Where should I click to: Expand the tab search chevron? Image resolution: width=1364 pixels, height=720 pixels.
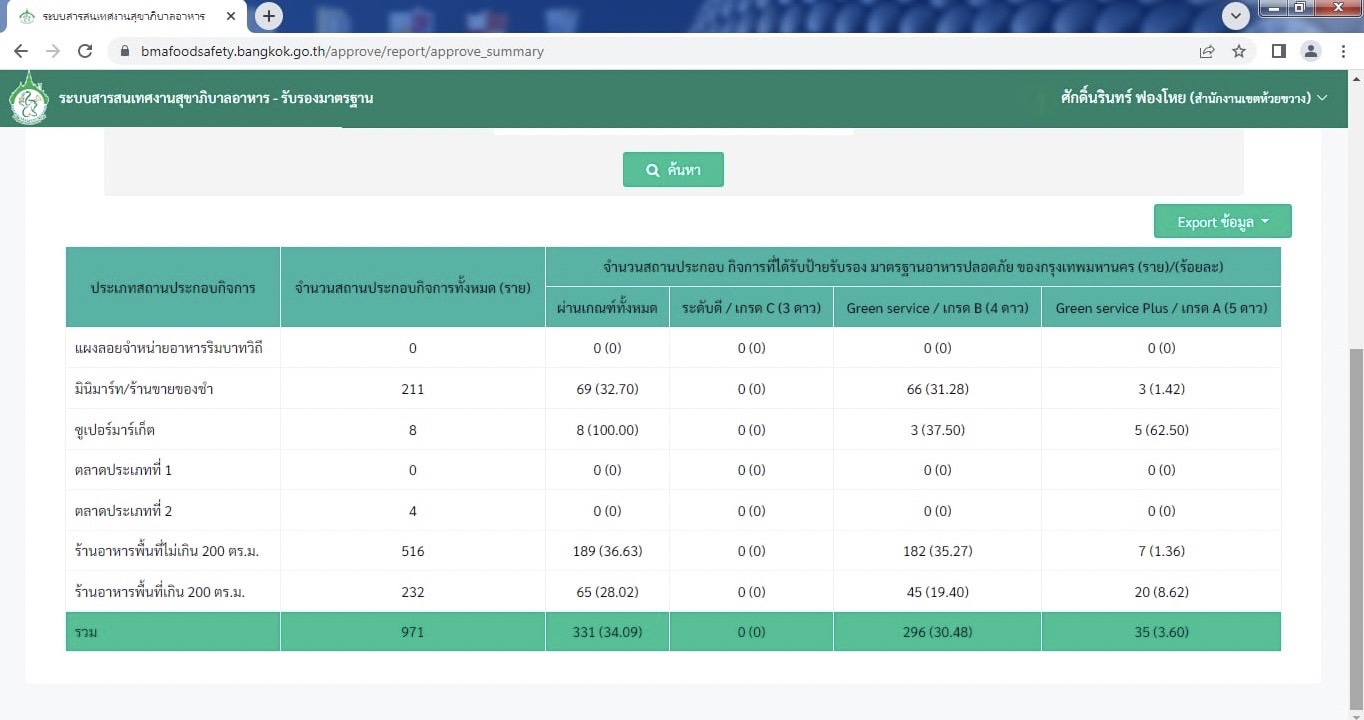pyautogui.click(x=1236, y=16)
